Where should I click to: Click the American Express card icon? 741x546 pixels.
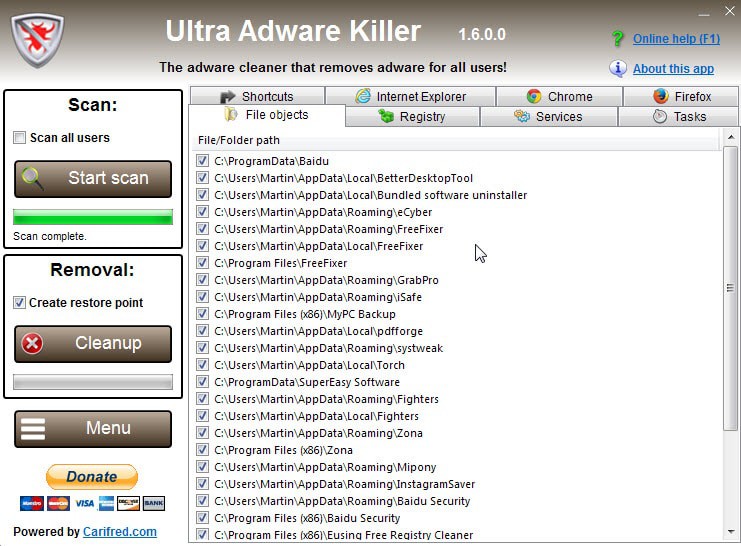(x=106, y=503)
